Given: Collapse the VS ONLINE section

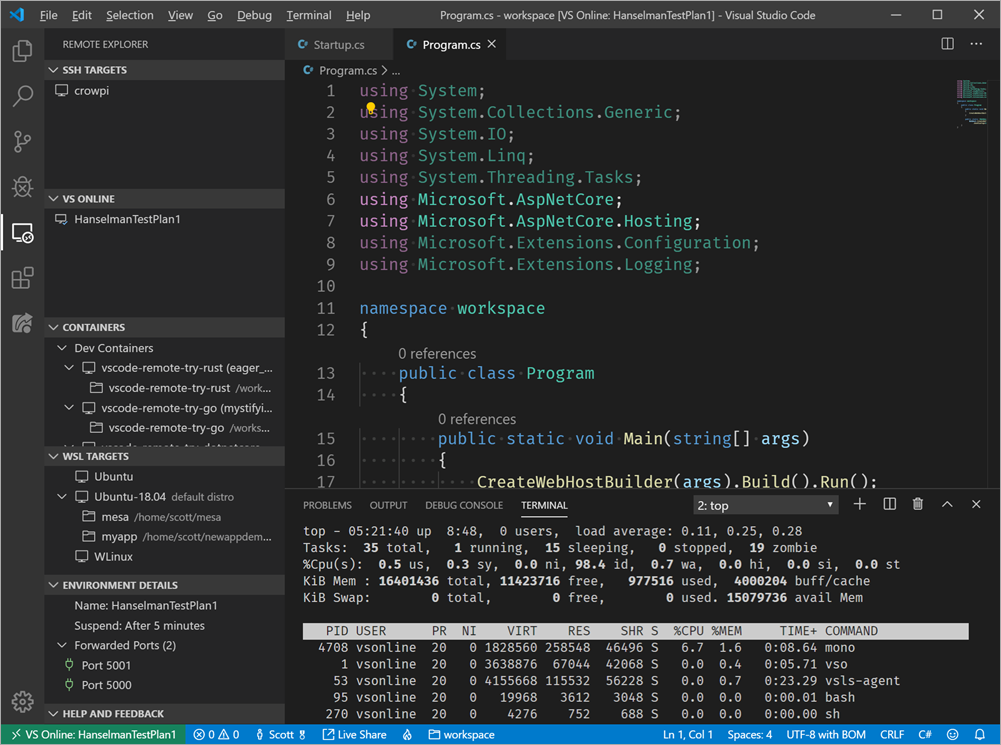Looking at the screenshot, I should (54, 199).
